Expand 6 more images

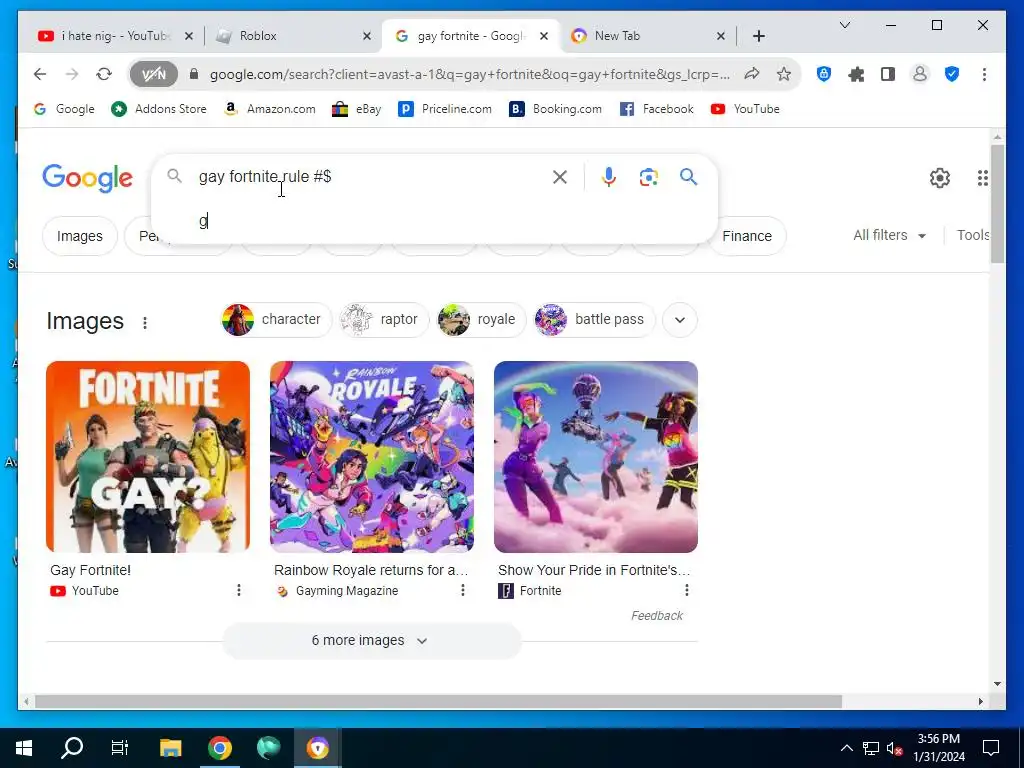[372, 641]
